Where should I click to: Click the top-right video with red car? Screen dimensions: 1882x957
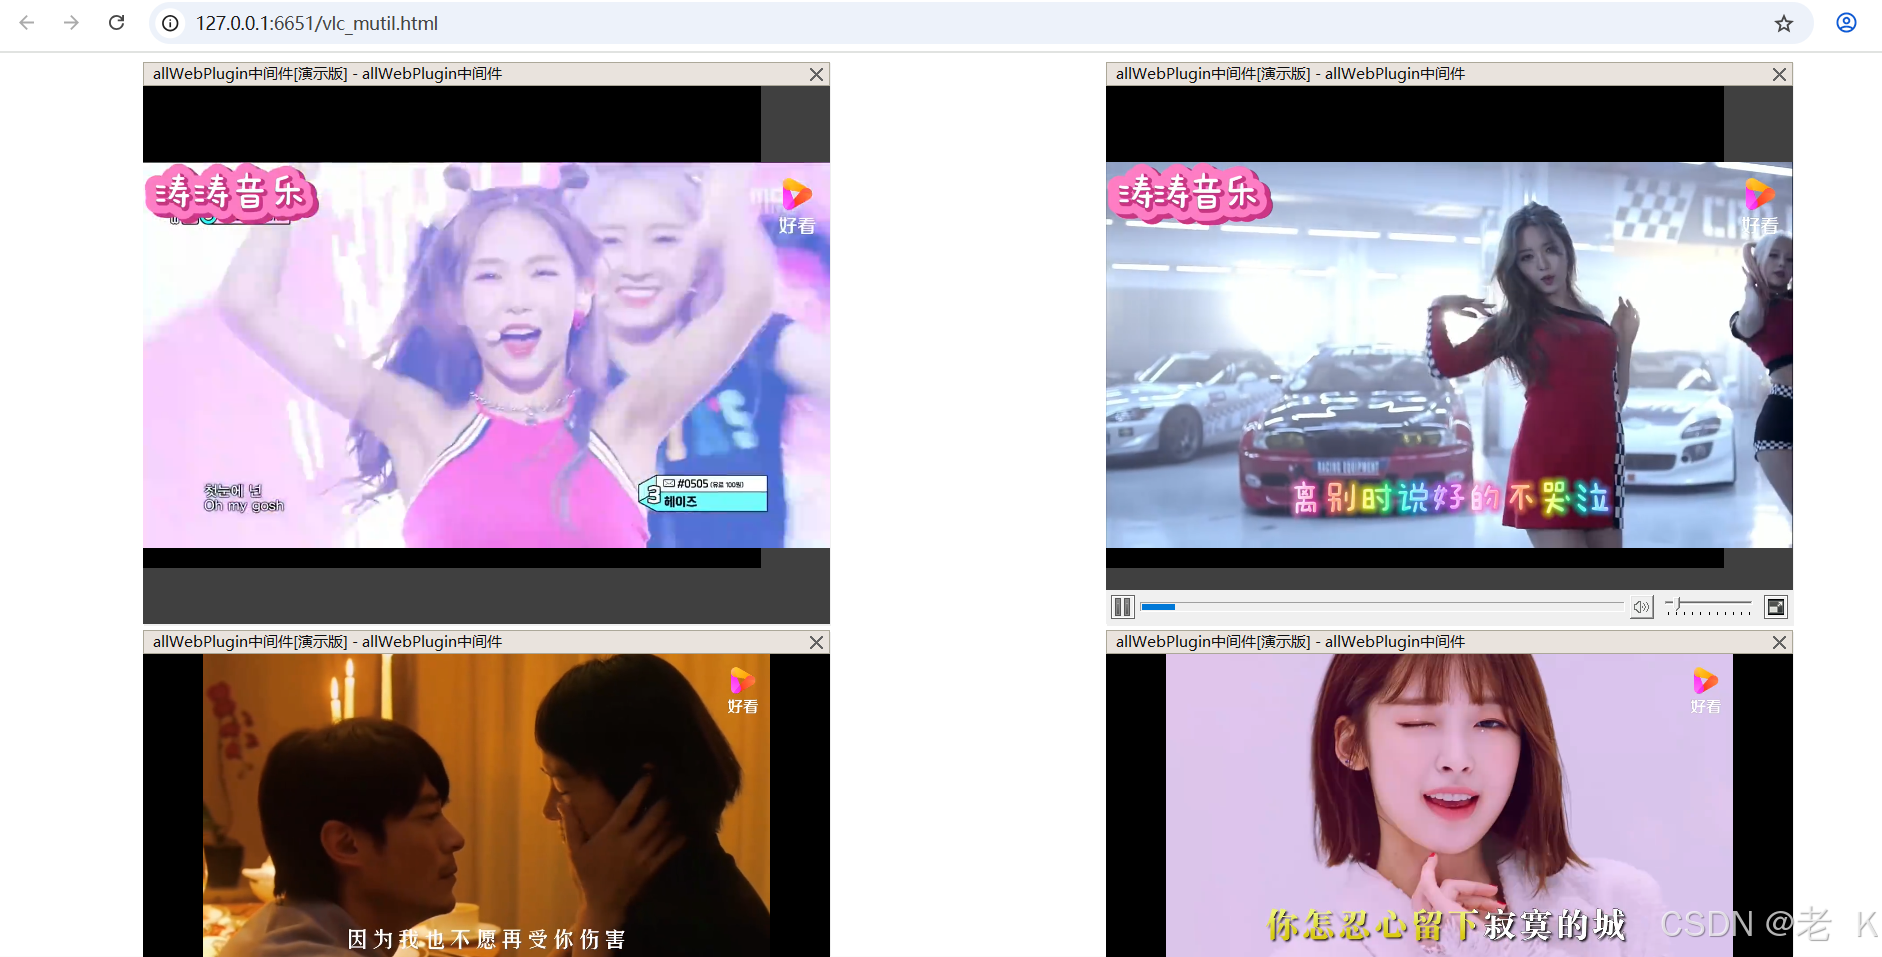click(x=1449, y=355)
